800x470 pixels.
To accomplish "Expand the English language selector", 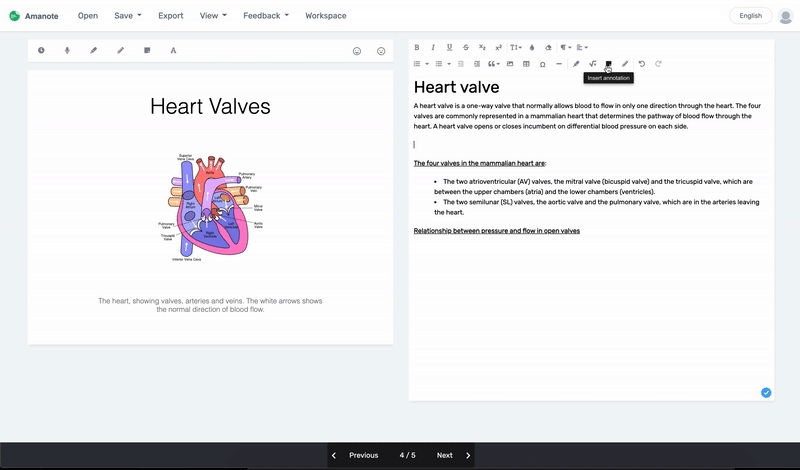I will [751, 16].
